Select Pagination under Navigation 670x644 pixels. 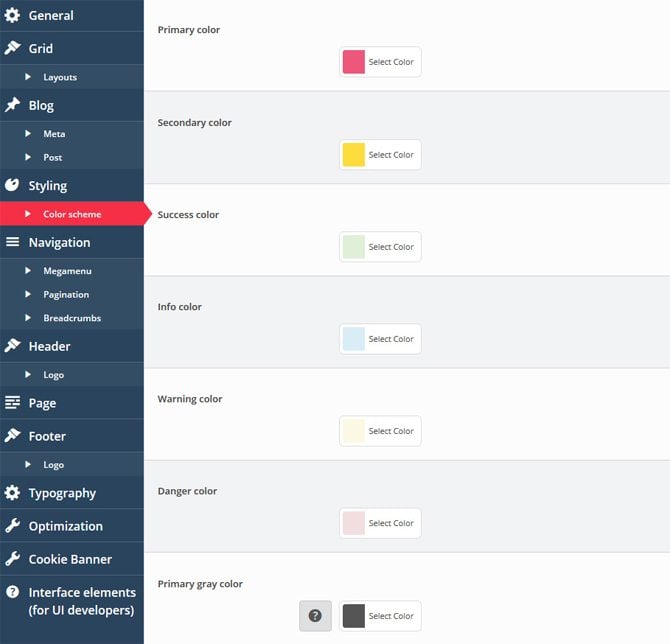[x=66, y=295]
